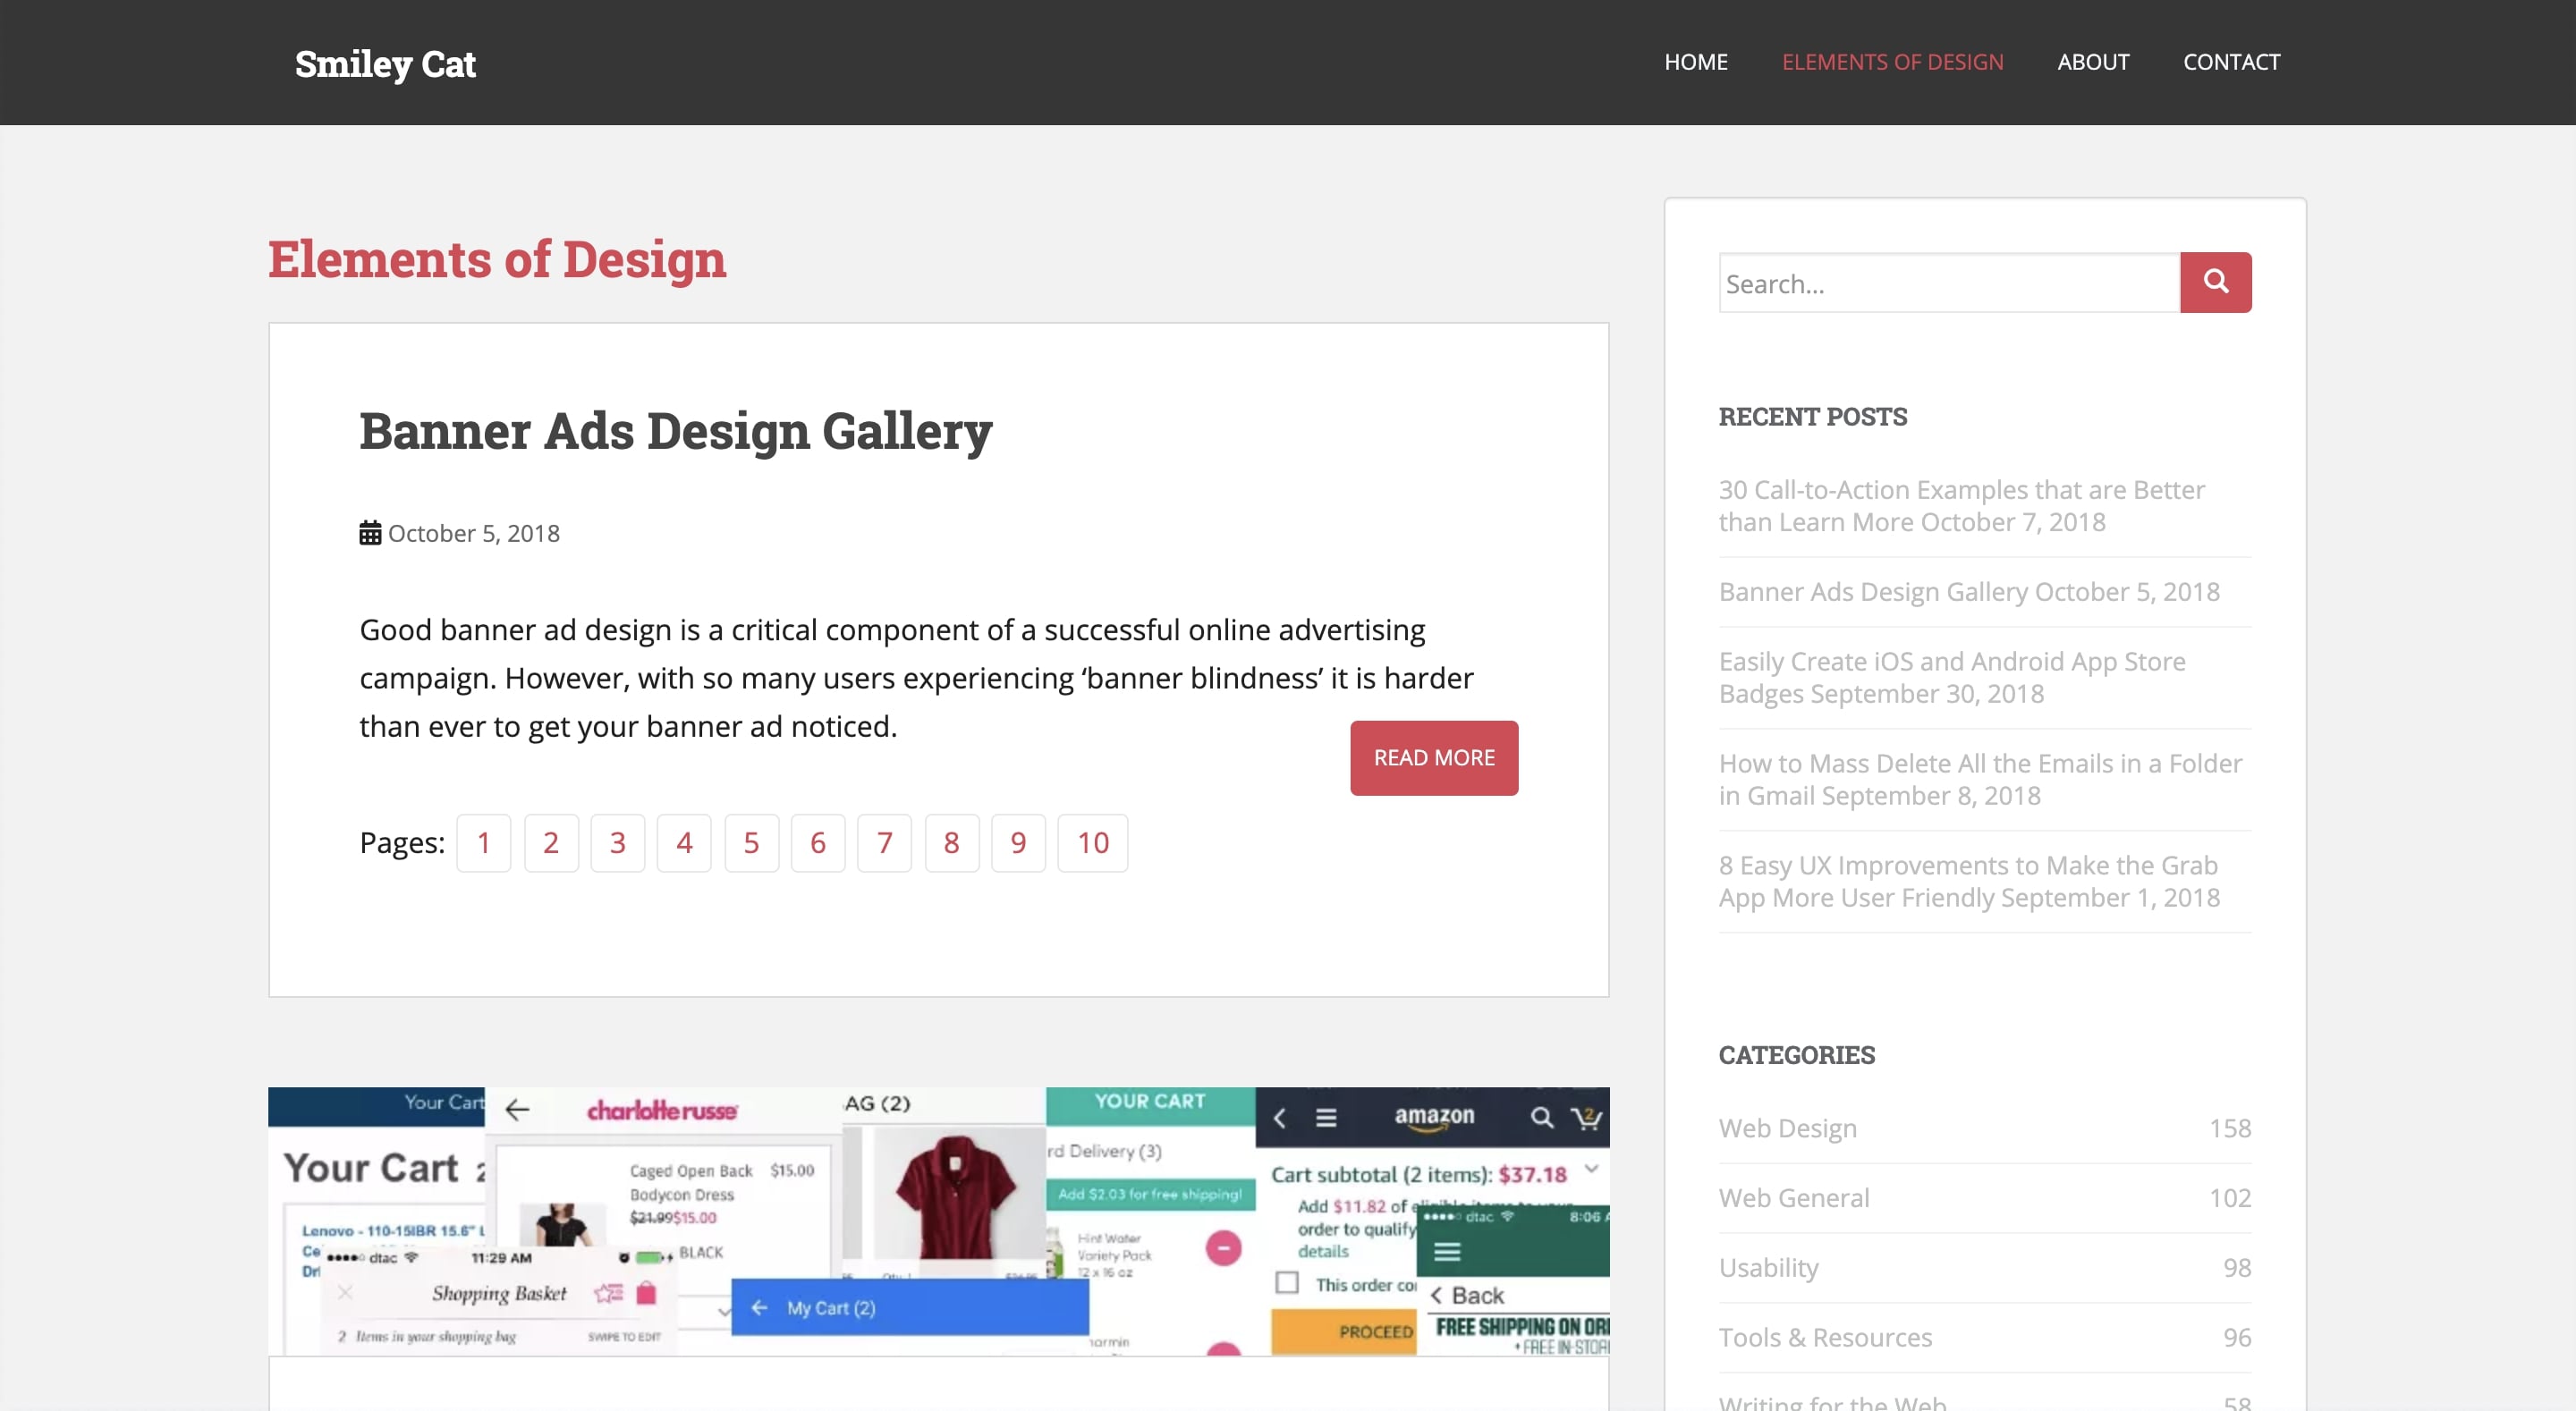Click page number 5 pagination link
Screen dimensions: 2576x1411
click(751, 843)
